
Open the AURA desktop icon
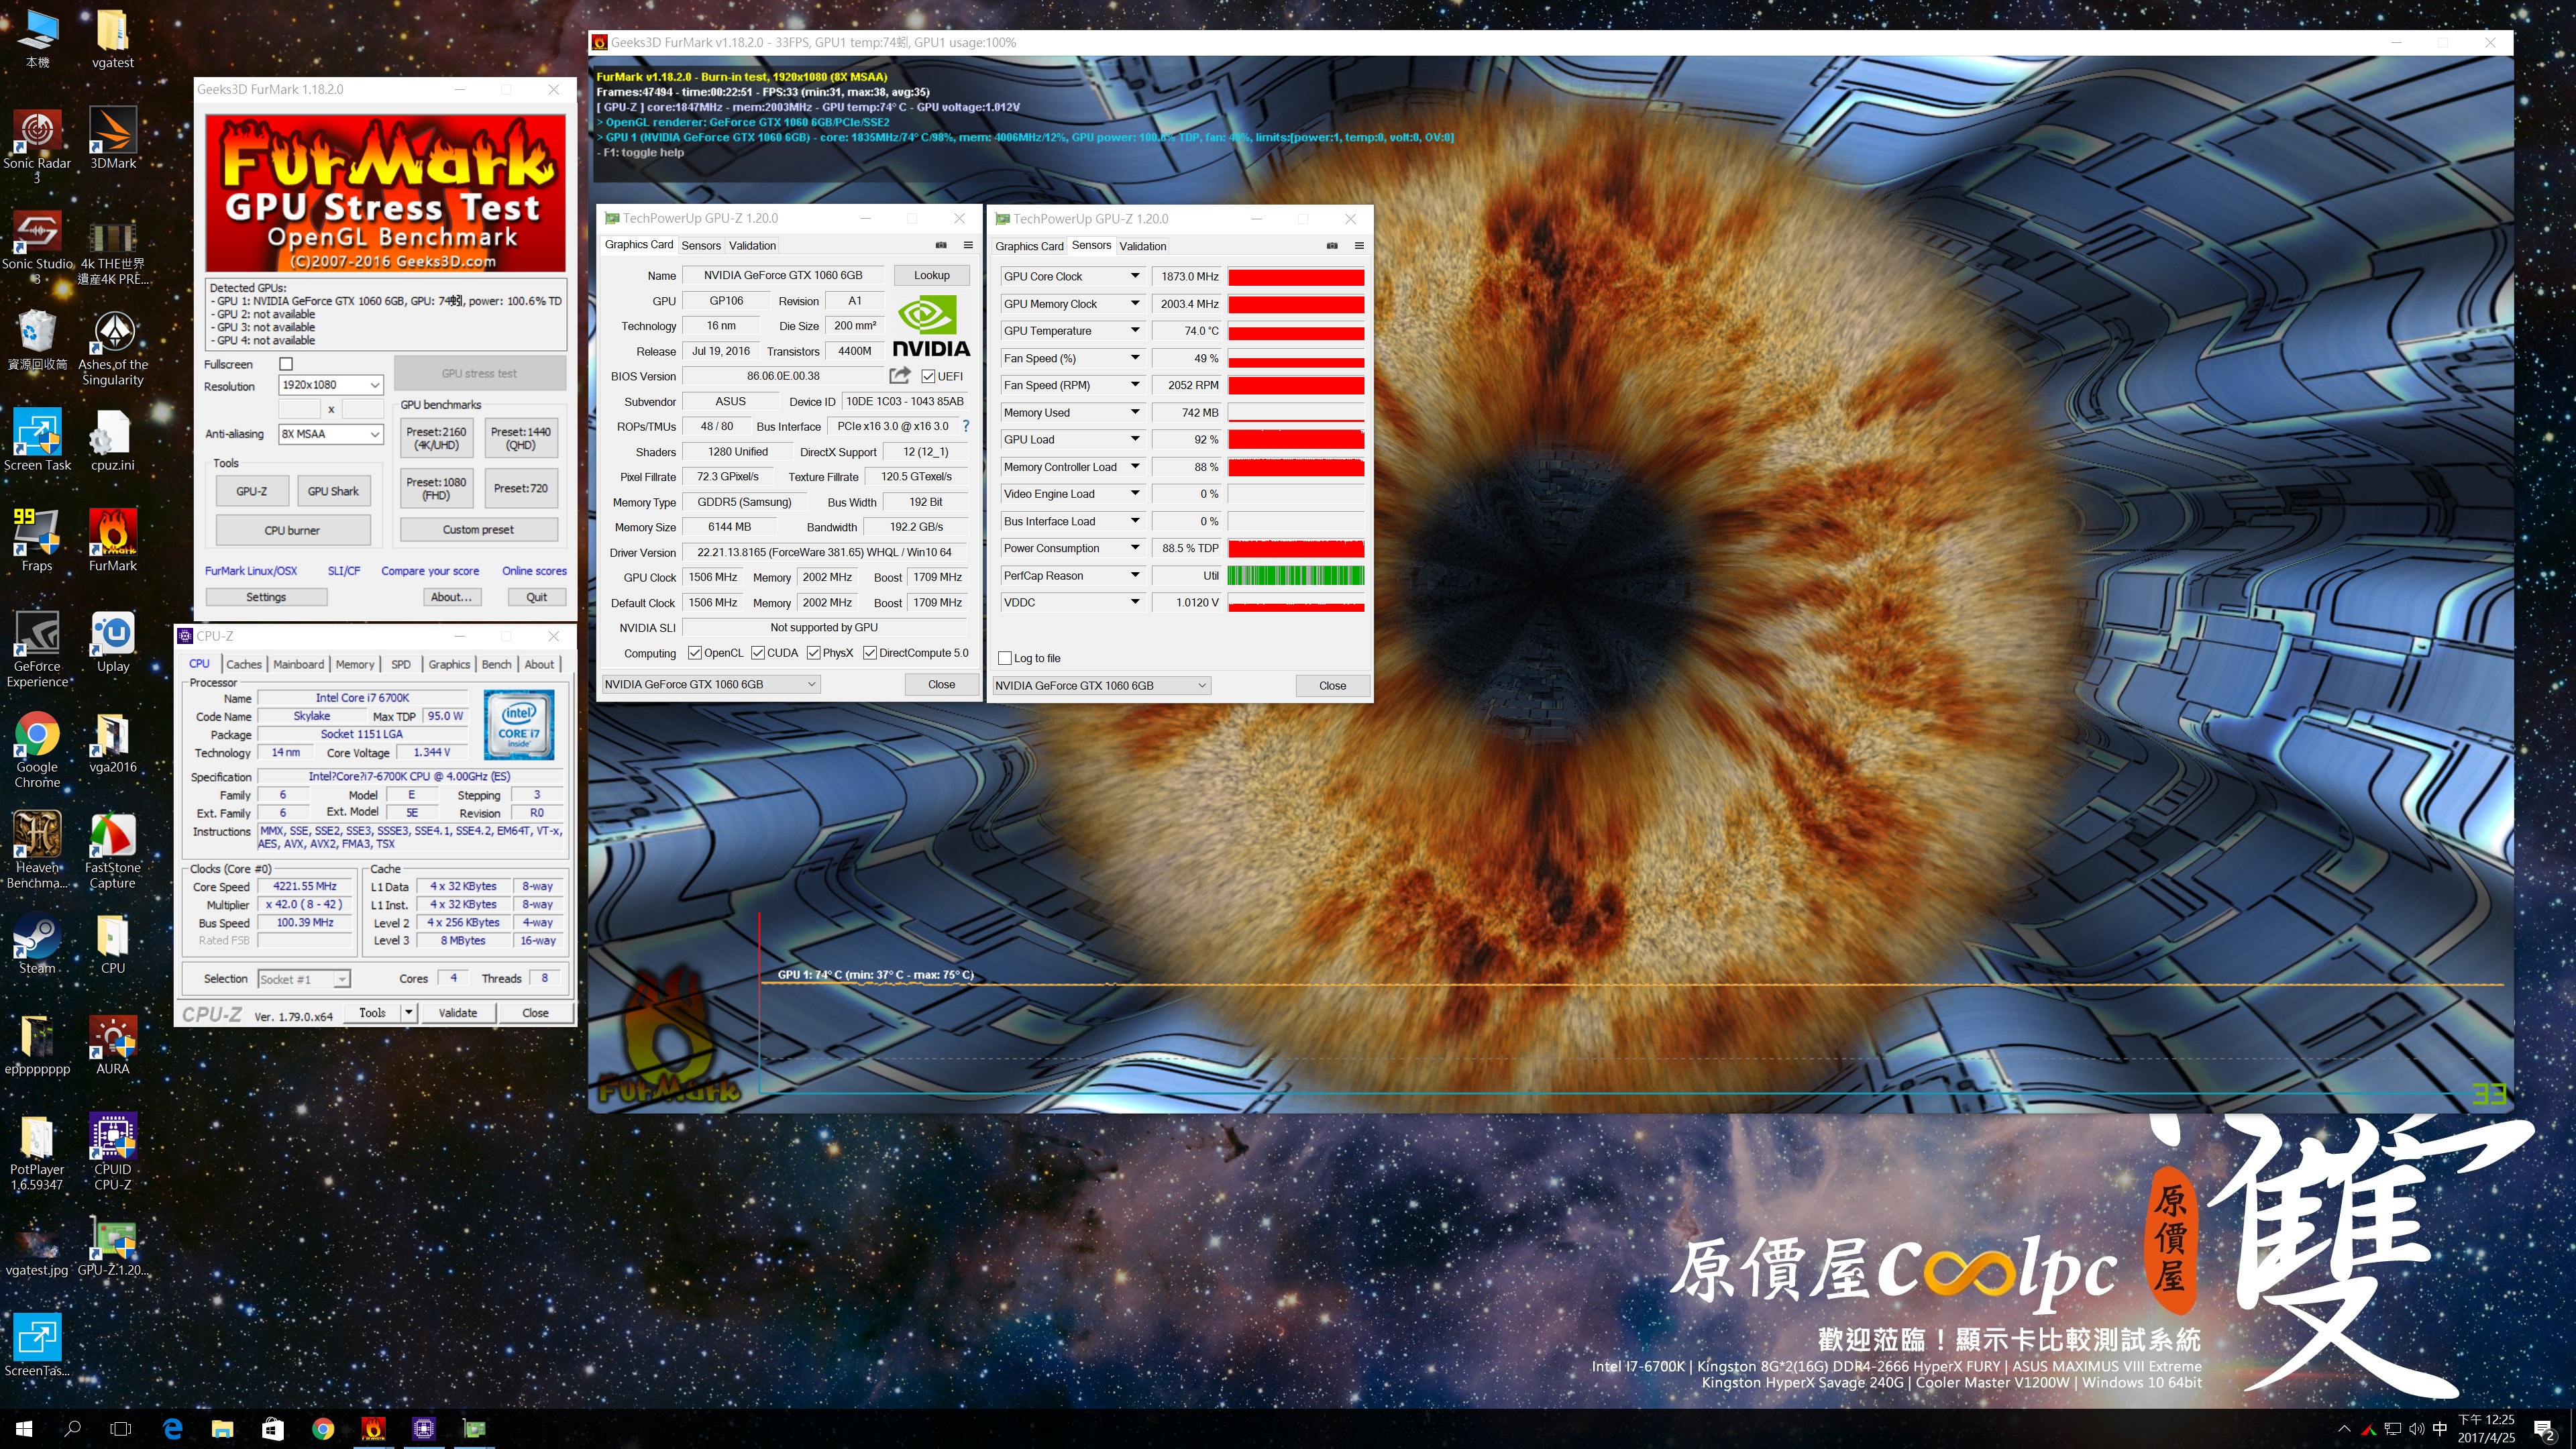click(113, 1044)
